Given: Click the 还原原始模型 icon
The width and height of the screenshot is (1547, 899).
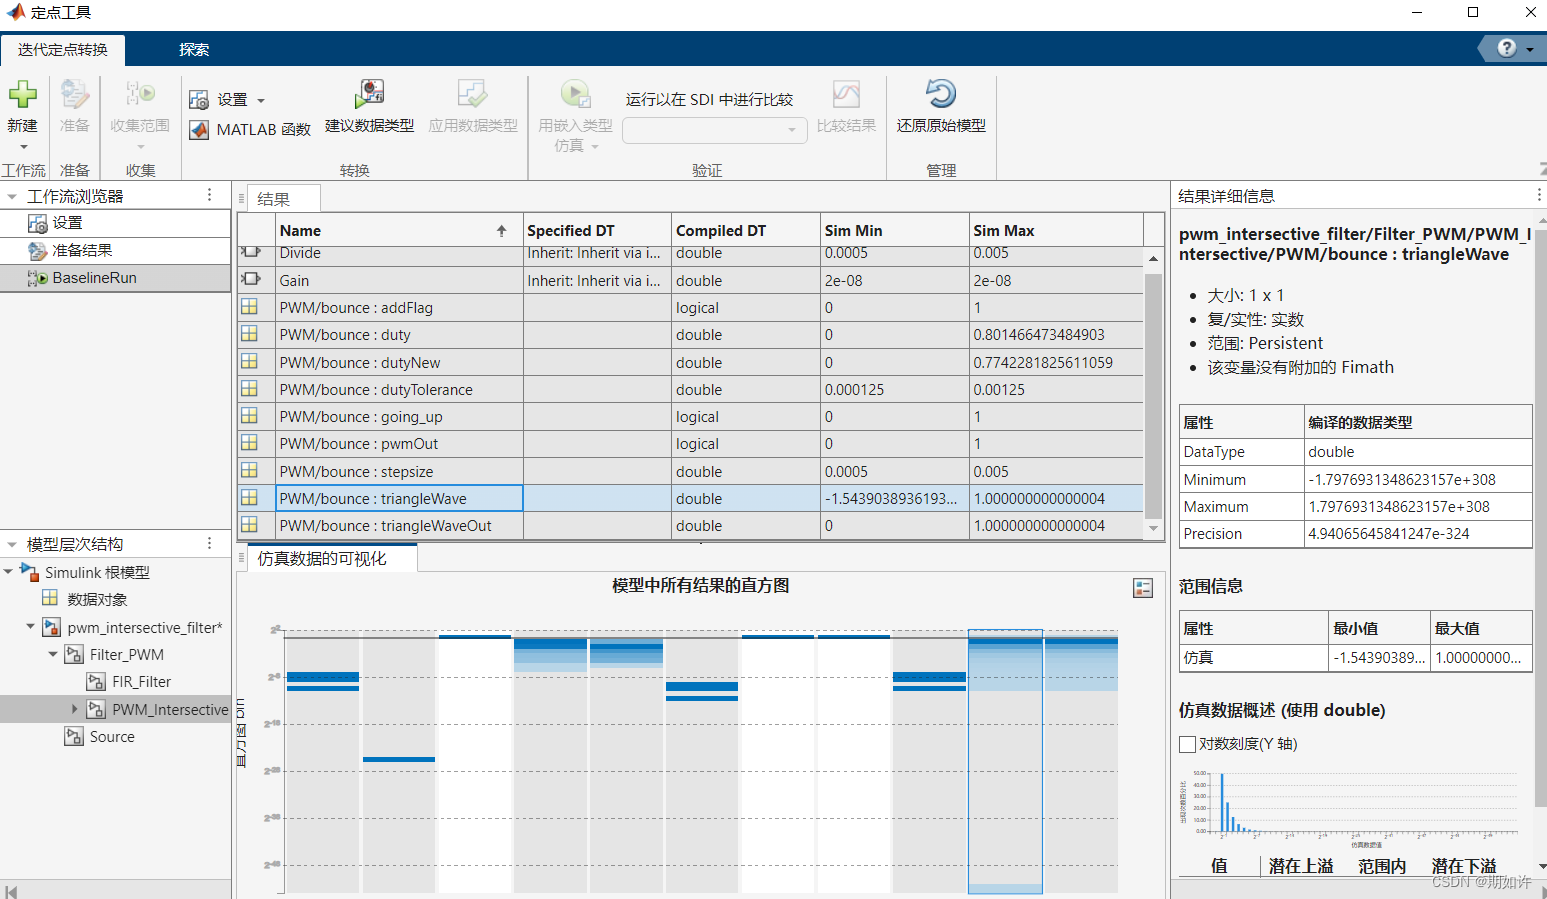Looking at the screenshot, I should (940, 95).
